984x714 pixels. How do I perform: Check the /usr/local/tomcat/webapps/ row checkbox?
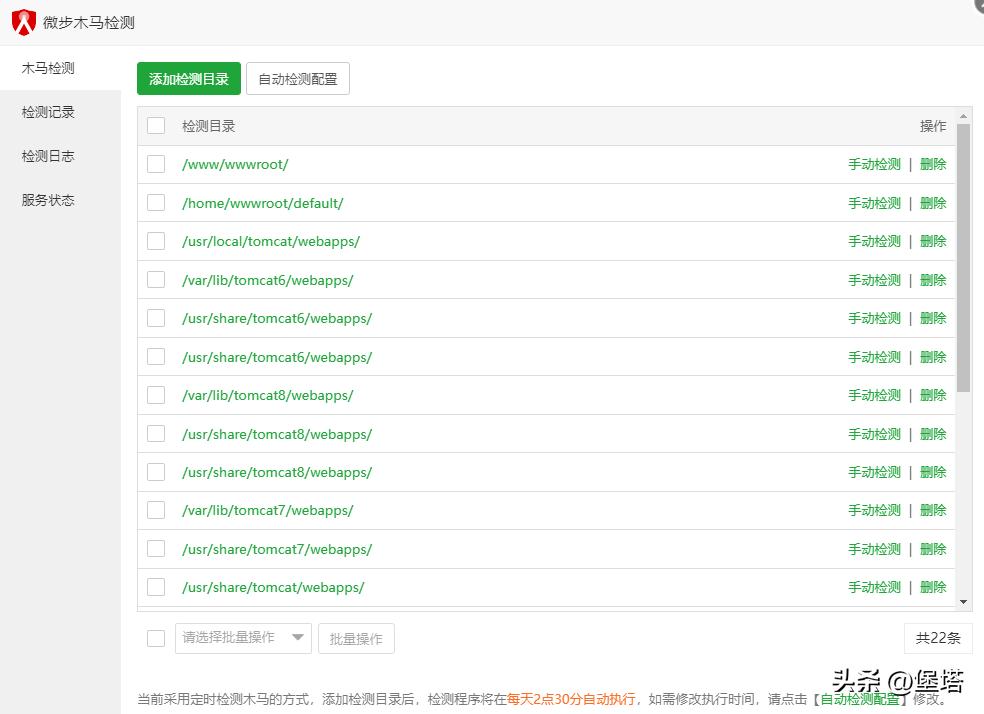pos(156,240)
